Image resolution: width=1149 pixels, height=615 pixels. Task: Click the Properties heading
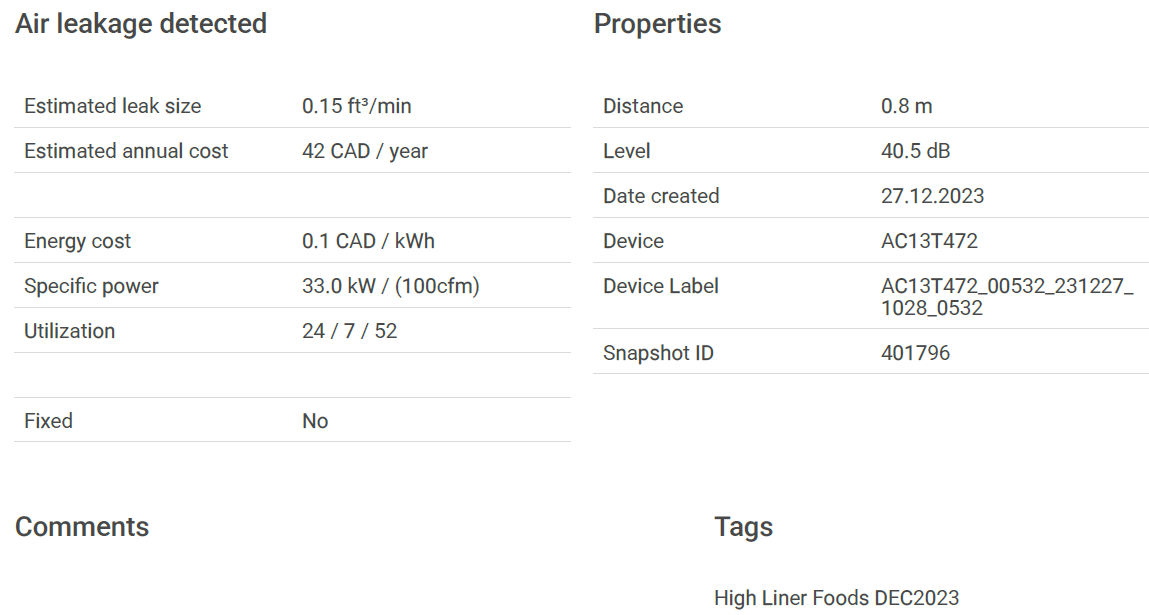coord(657,24)
